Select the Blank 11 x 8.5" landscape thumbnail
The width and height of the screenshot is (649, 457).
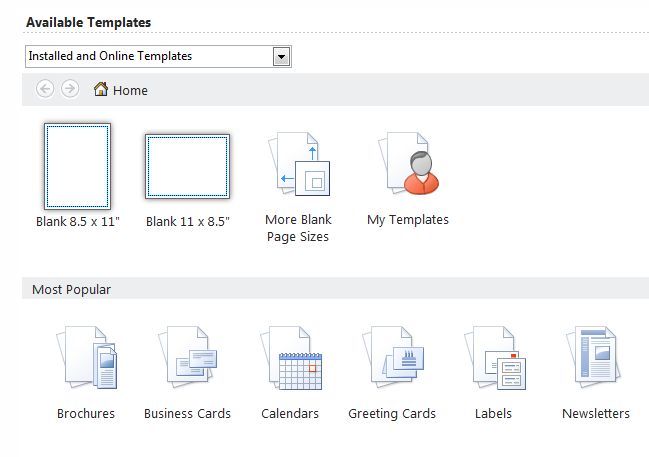point(187,166)
